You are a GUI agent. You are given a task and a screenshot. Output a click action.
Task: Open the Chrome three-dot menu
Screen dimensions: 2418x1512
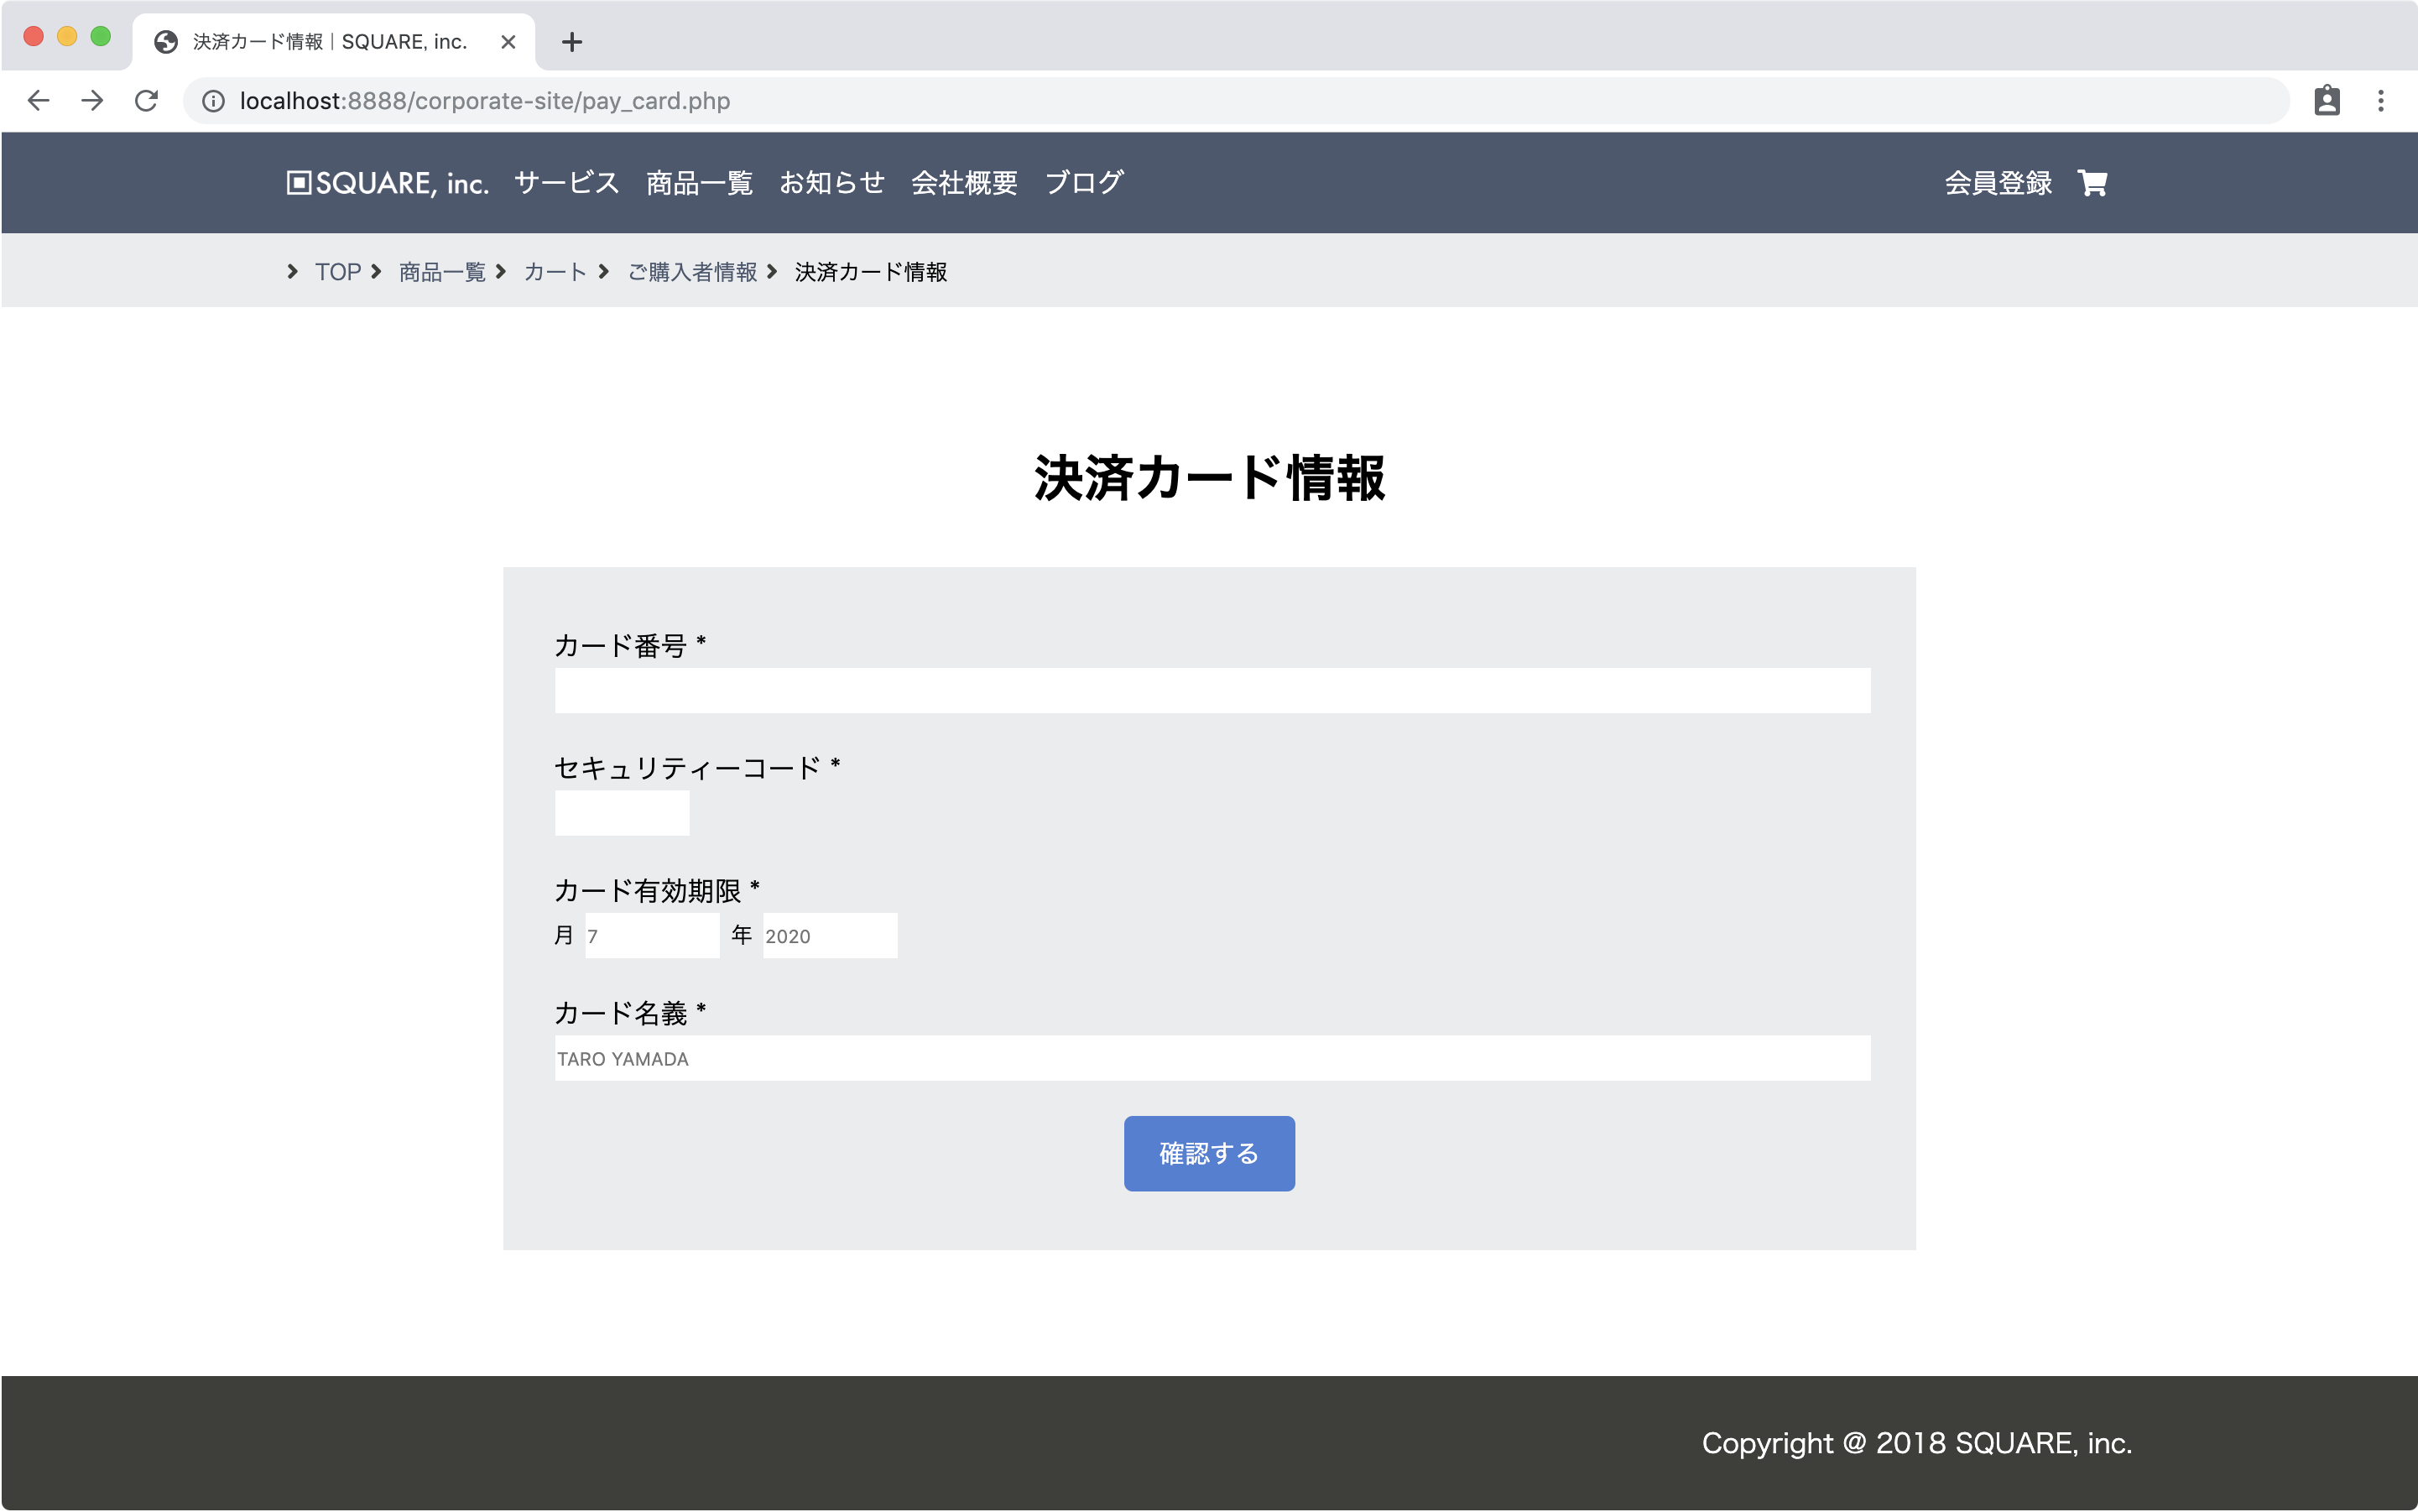(2381, 101)
